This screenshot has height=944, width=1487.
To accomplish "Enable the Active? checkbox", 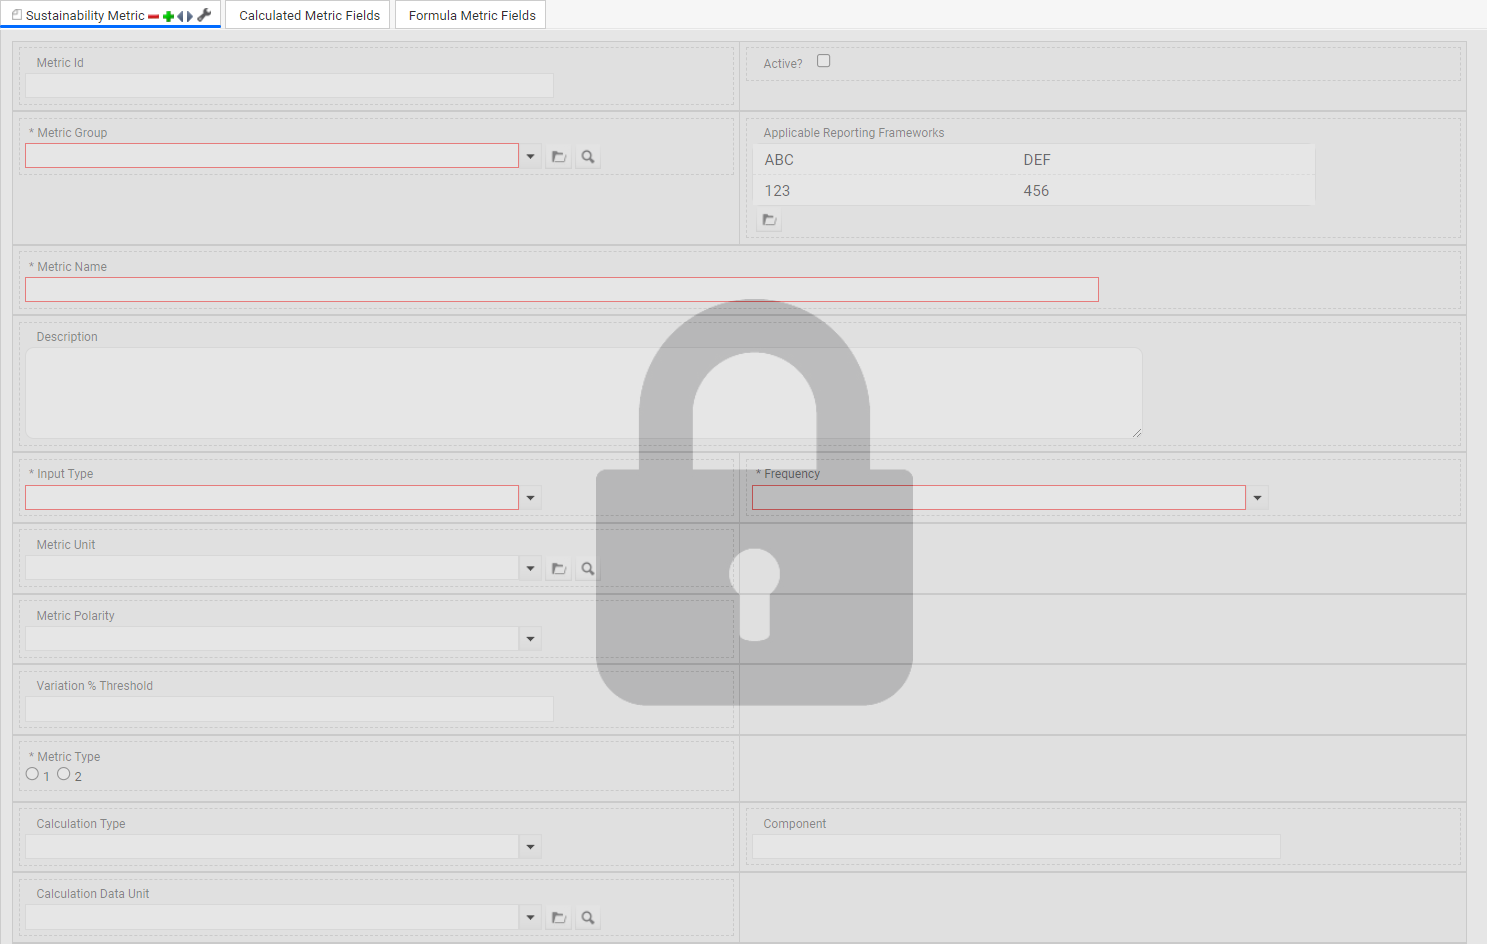I will [x=823, y=60].
